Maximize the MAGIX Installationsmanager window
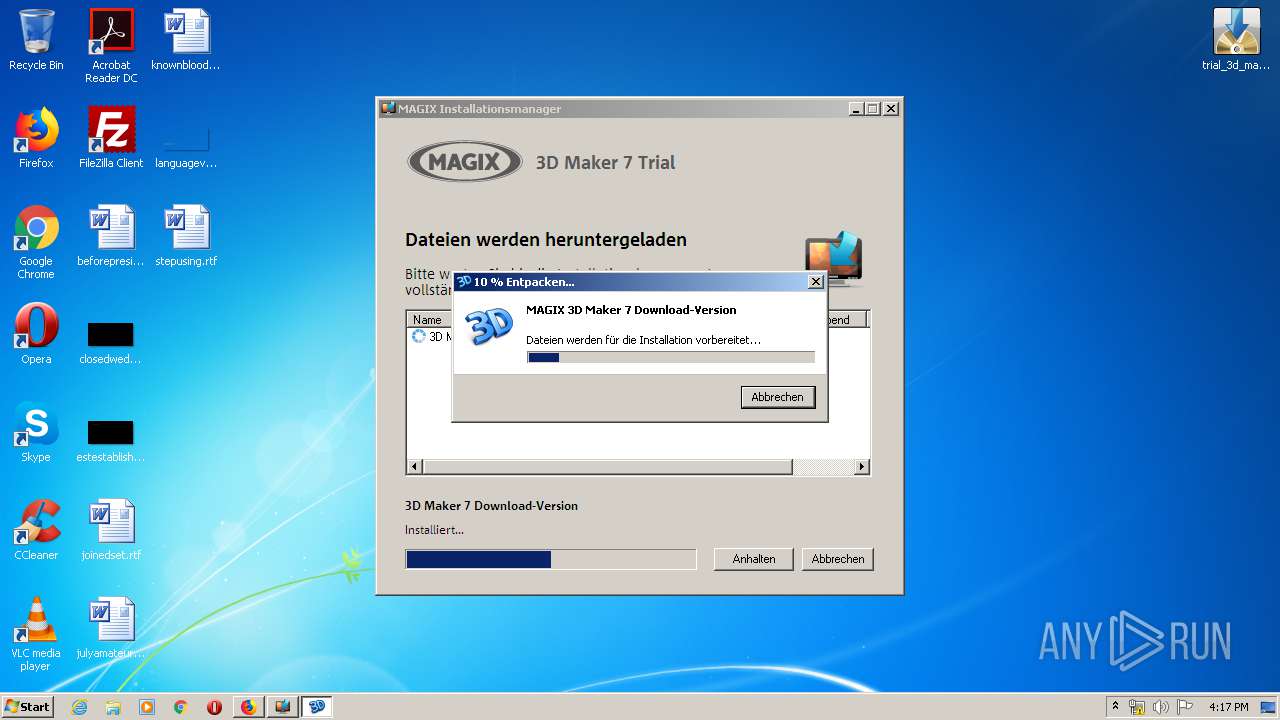Image resolution: width=1280 pixels, height=720 pixels. (873, 109)
